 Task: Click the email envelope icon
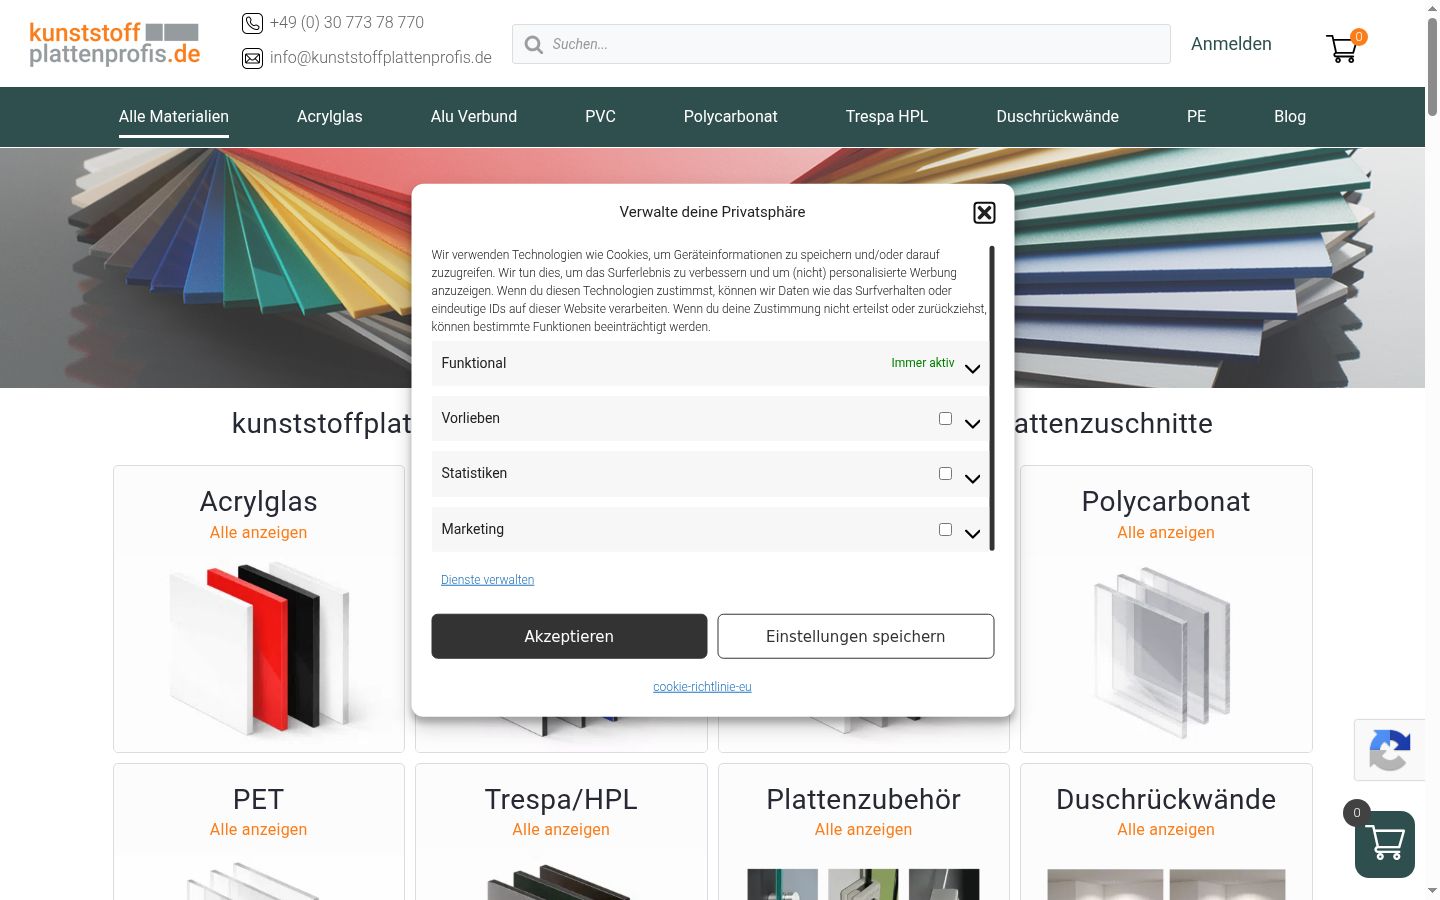point(252,58)
